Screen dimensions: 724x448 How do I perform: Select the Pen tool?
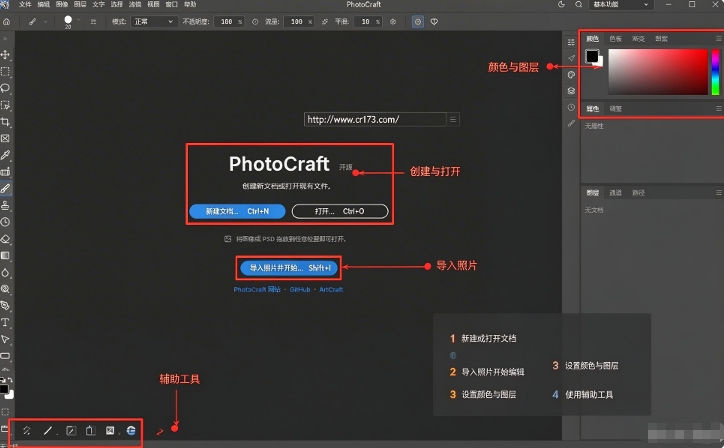point(5,306)
